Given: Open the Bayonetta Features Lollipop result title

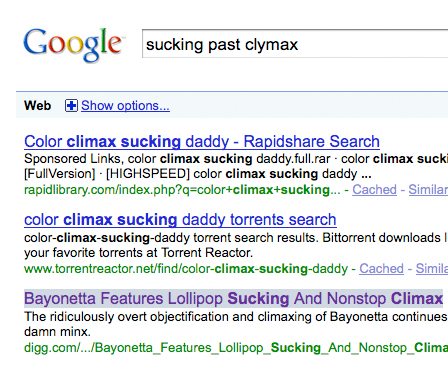Looking at the screenshot, I should point(233,298).
